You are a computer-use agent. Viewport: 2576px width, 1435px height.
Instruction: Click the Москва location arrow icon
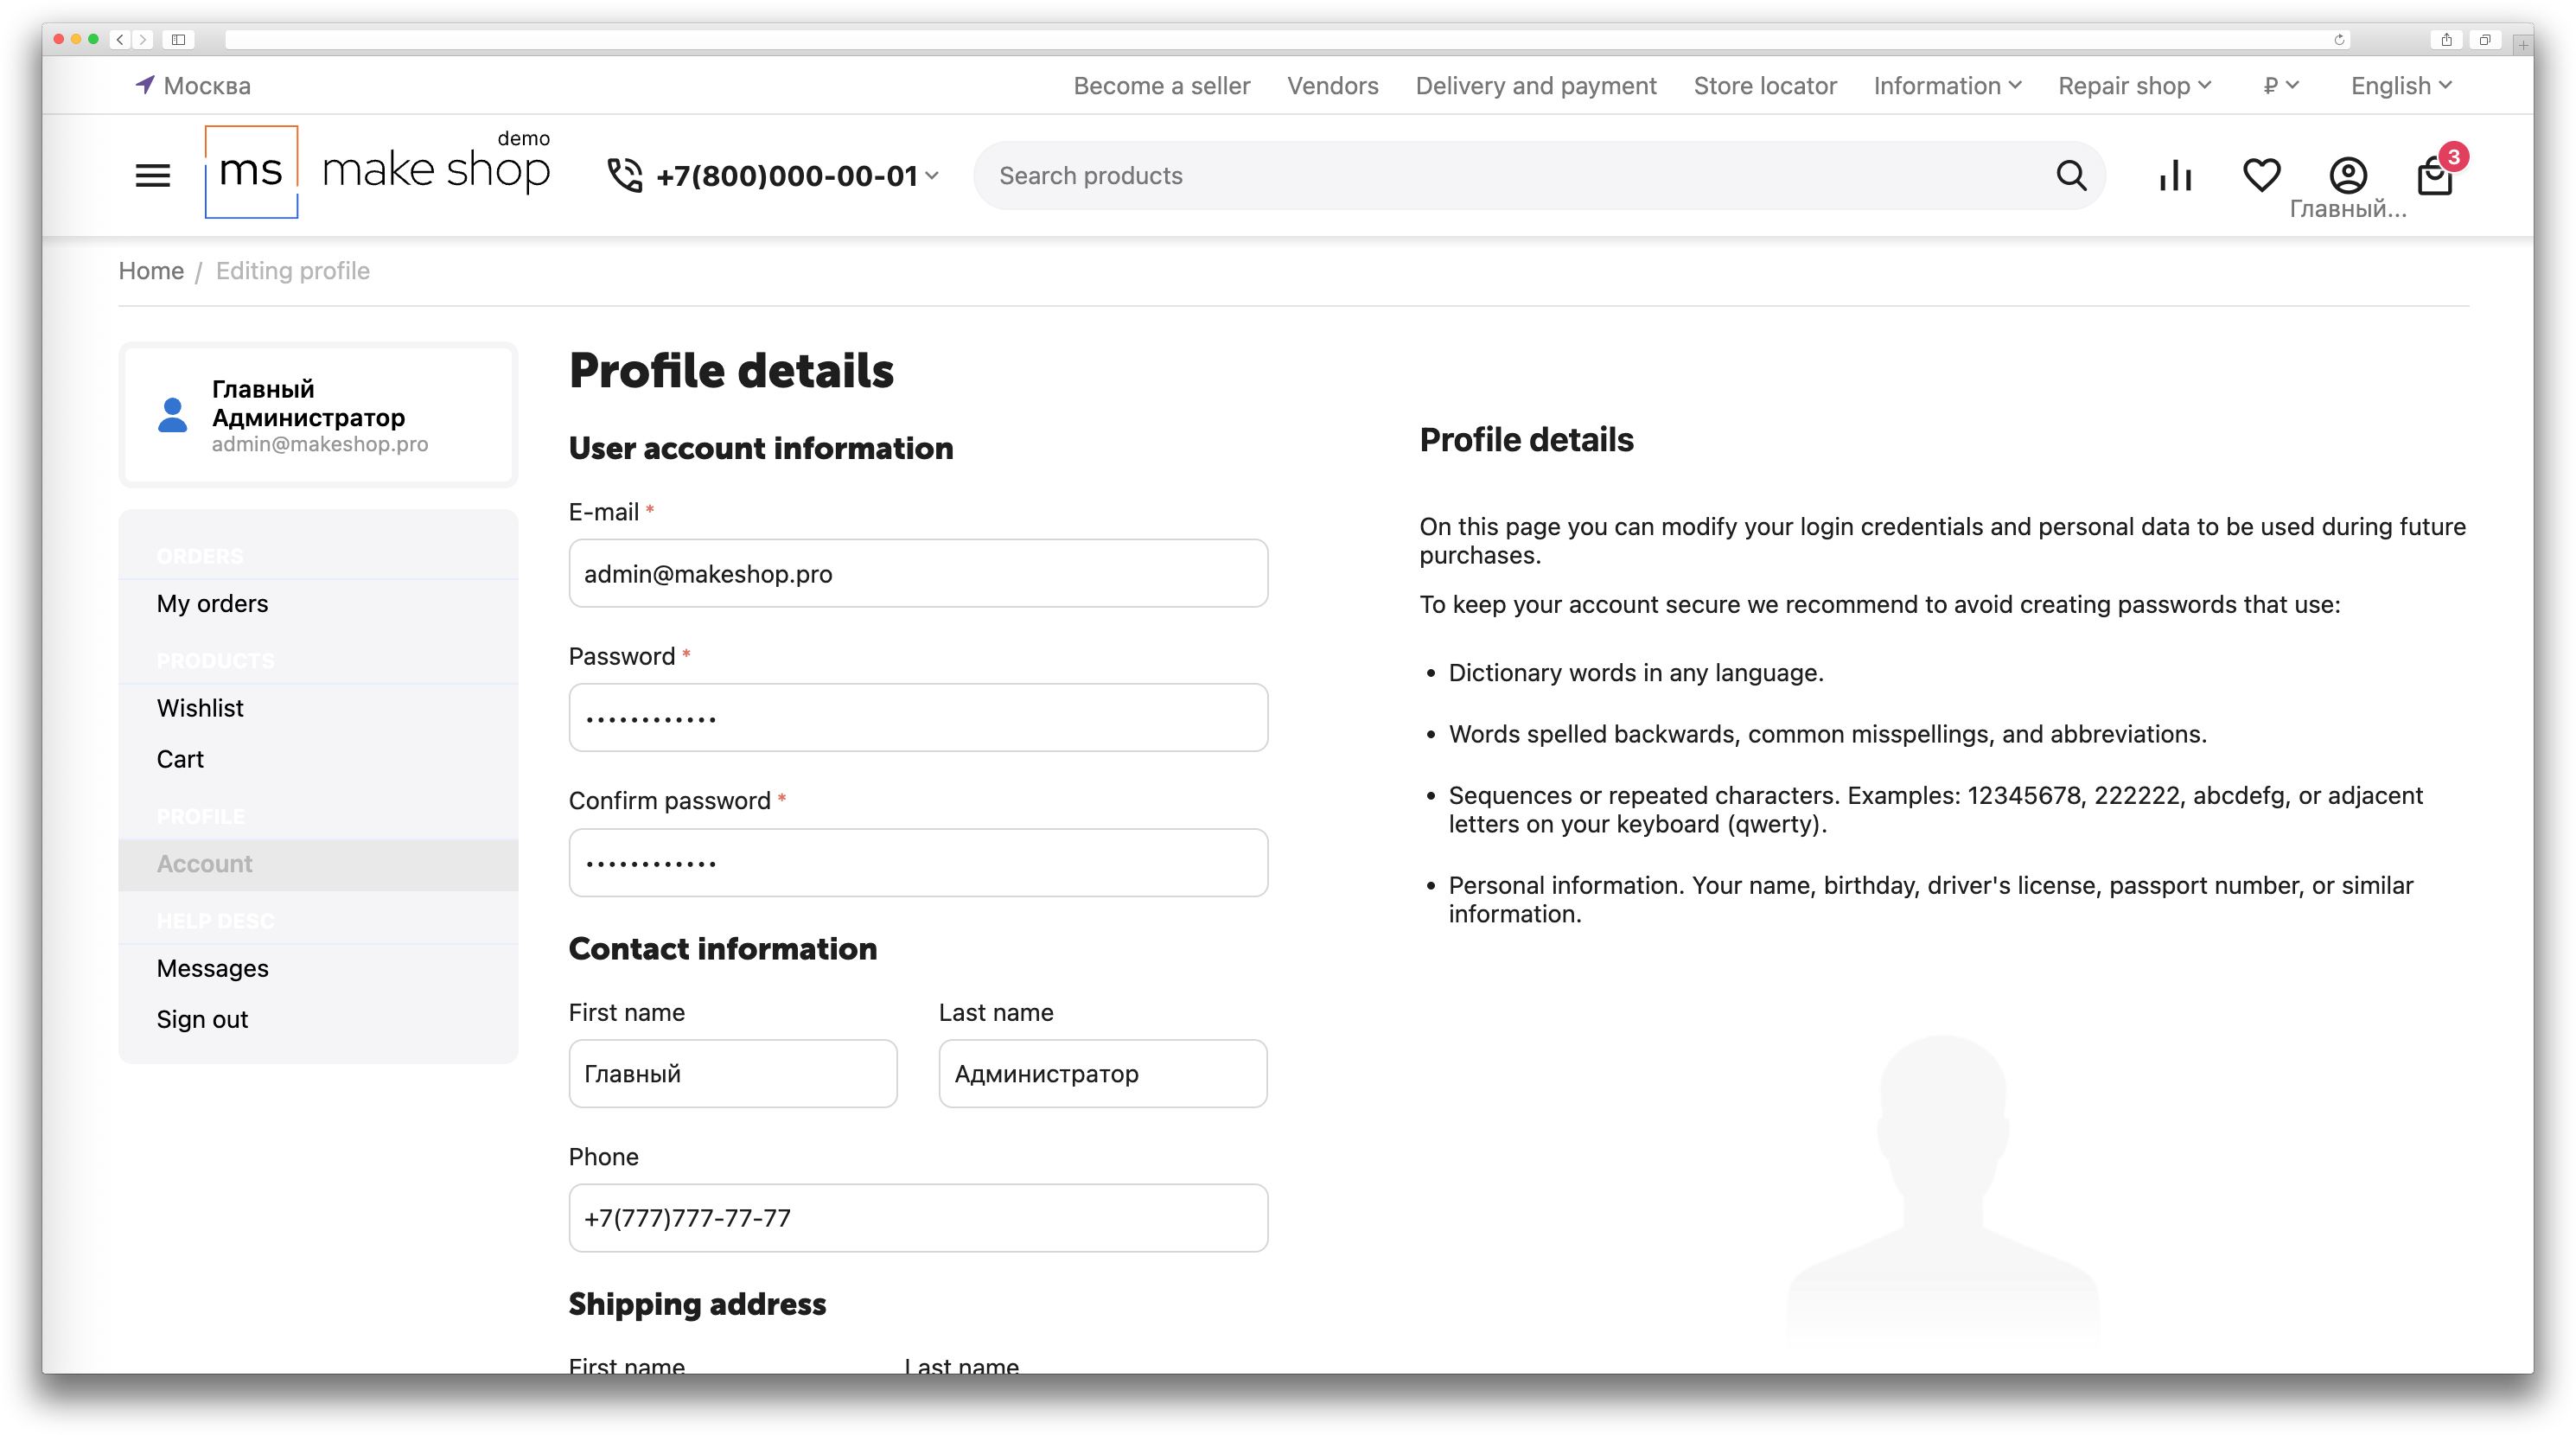145,85
